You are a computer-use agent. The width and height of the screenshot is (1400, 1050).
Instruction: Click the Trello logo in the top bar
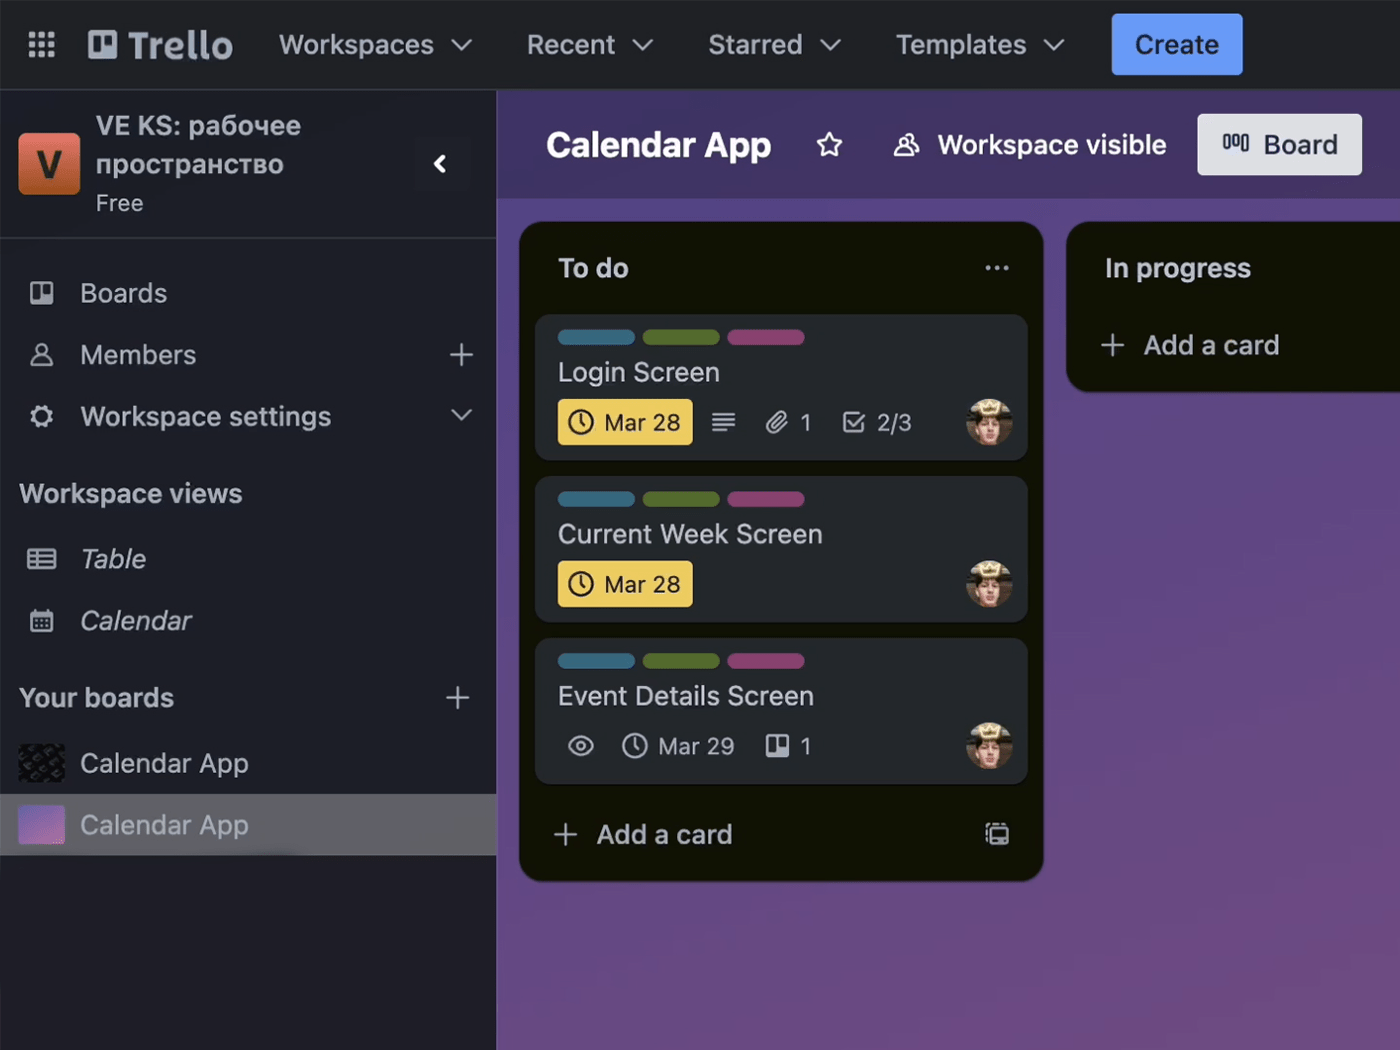click(160, 44)
